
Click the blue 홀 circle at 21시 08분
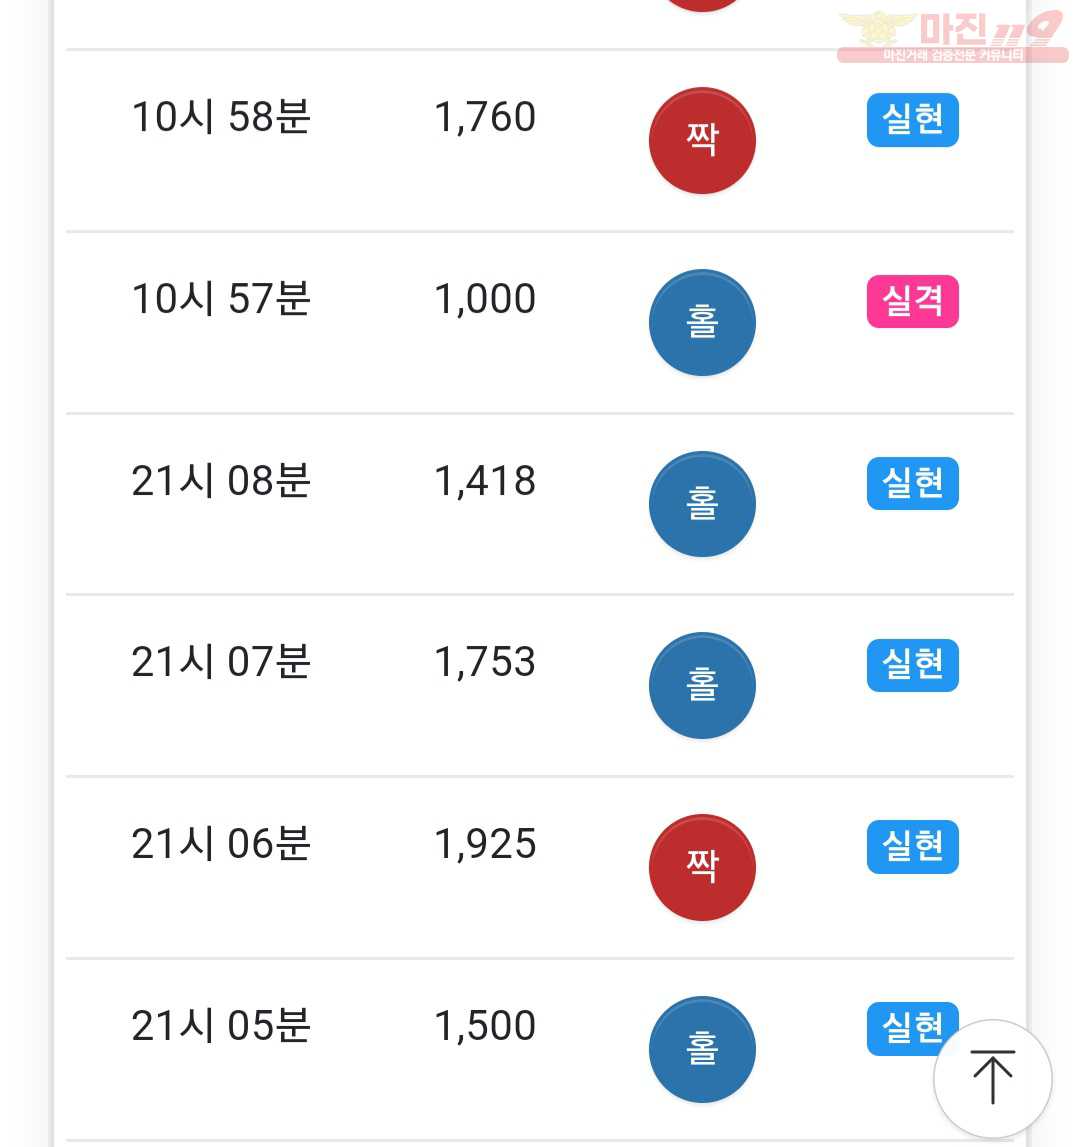tap(702, 504)
